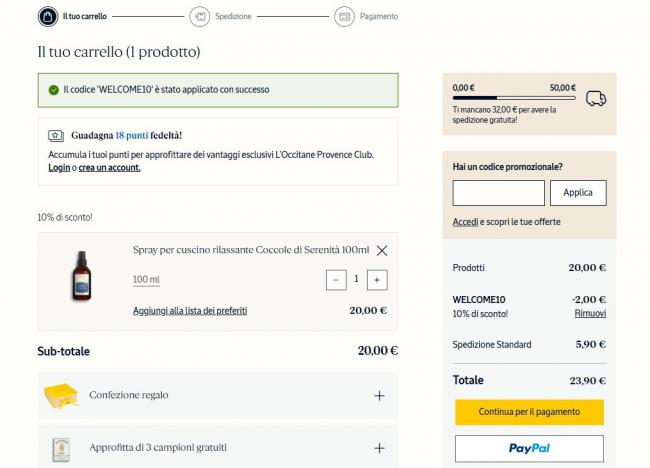This screenshot has height=468, width=650.
Task: Select the Spedizione step label
Action: (x=233, y=17)
